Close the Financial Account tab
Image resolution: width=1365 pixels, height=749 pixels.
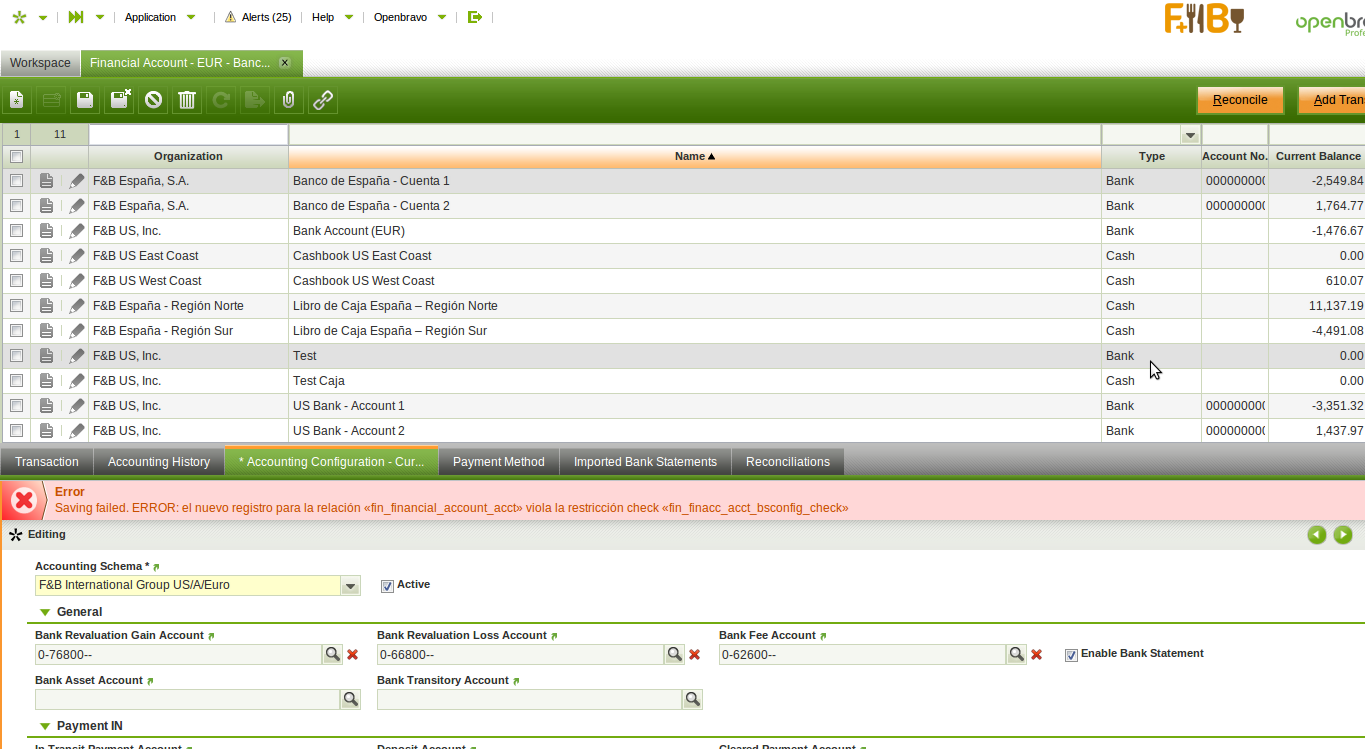pos(284,63)
